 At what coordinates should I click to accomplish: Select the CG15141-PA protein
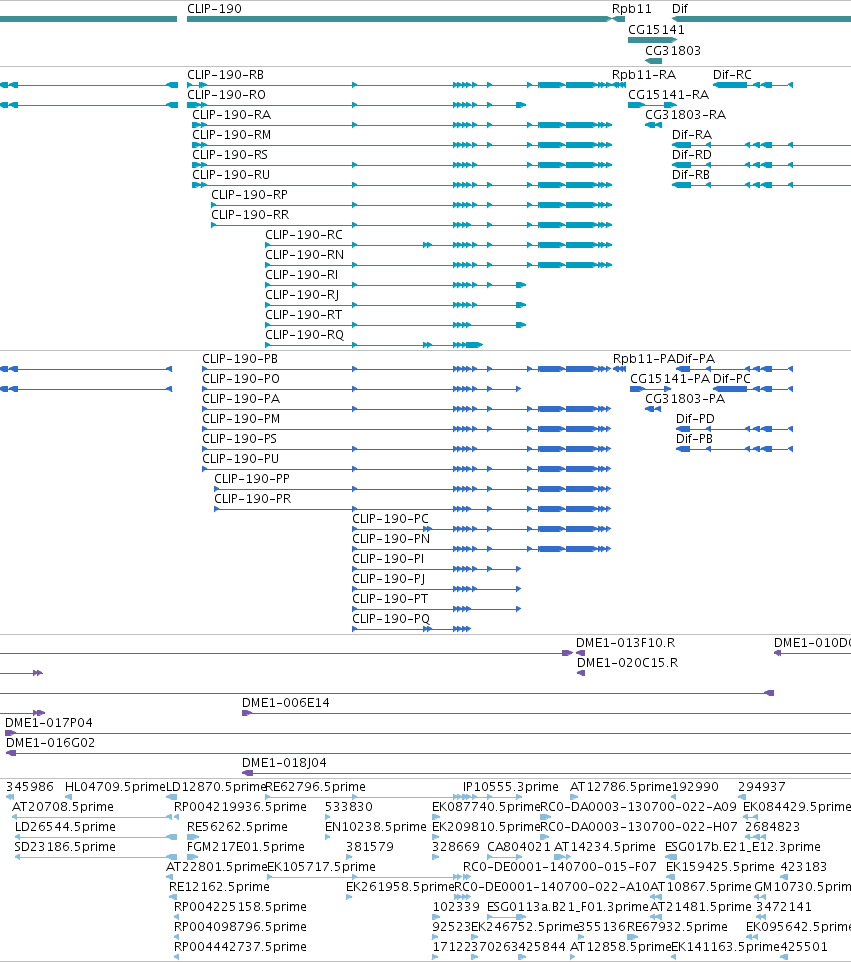click(669, 379)
